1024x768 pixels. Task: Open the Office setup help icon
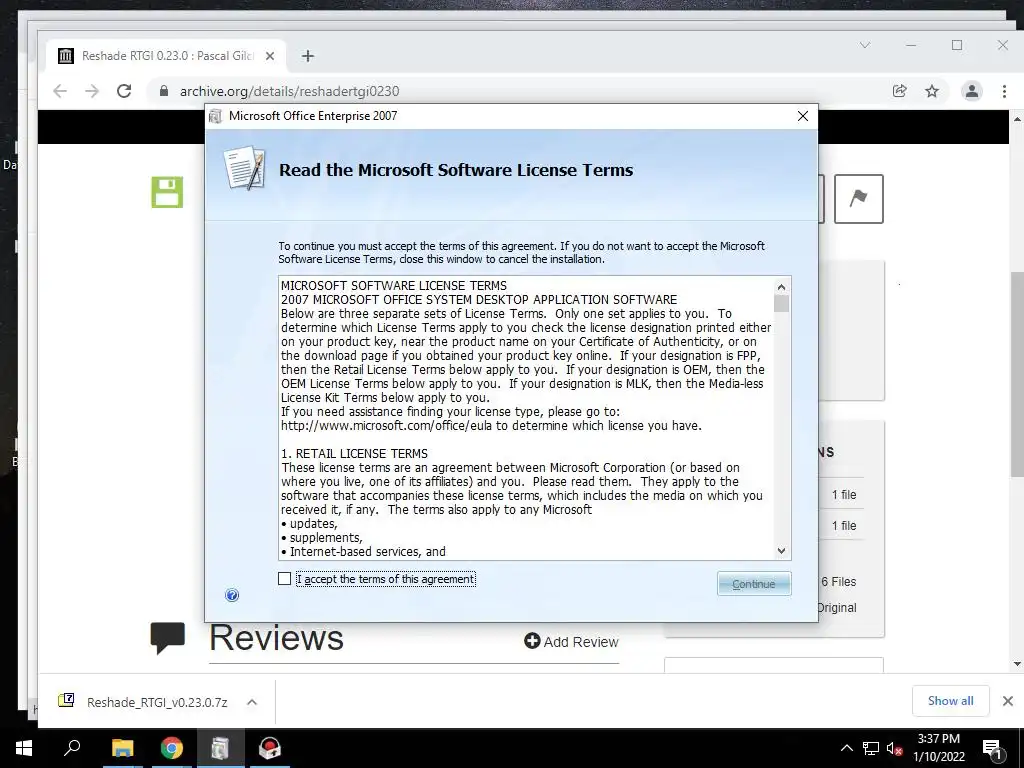[x=232, y=595]
